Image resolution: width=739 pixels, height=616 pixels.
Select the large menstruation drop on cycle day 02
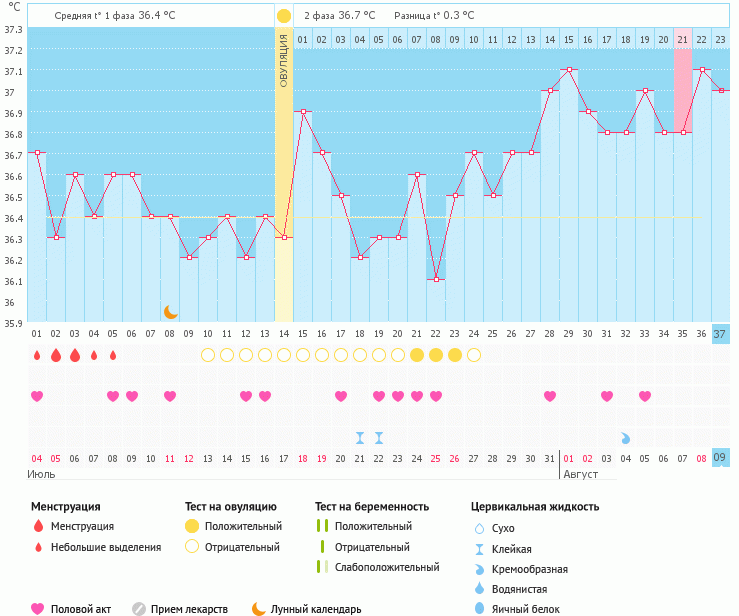(55, 355)
